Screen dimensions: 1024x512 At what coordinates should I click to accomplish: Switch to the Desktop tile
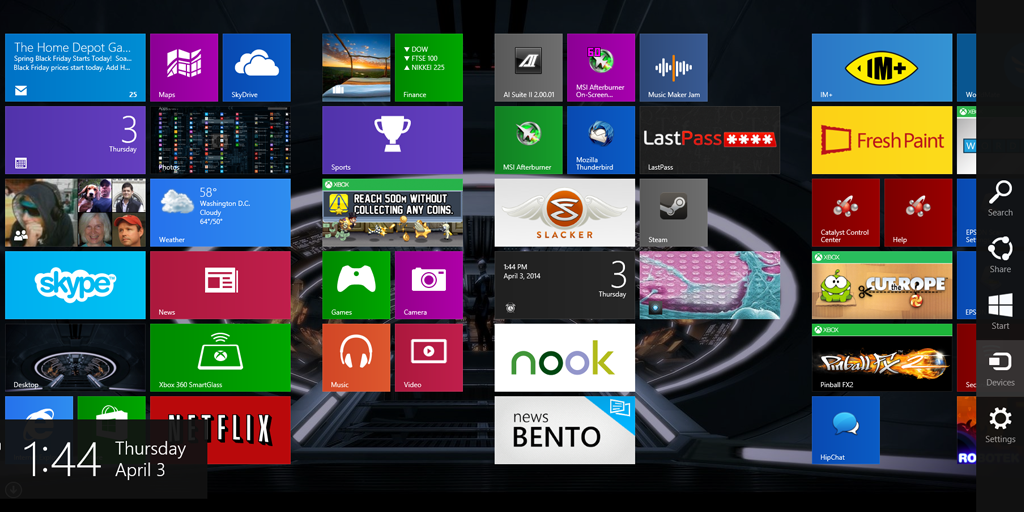(x=75, y=358)
